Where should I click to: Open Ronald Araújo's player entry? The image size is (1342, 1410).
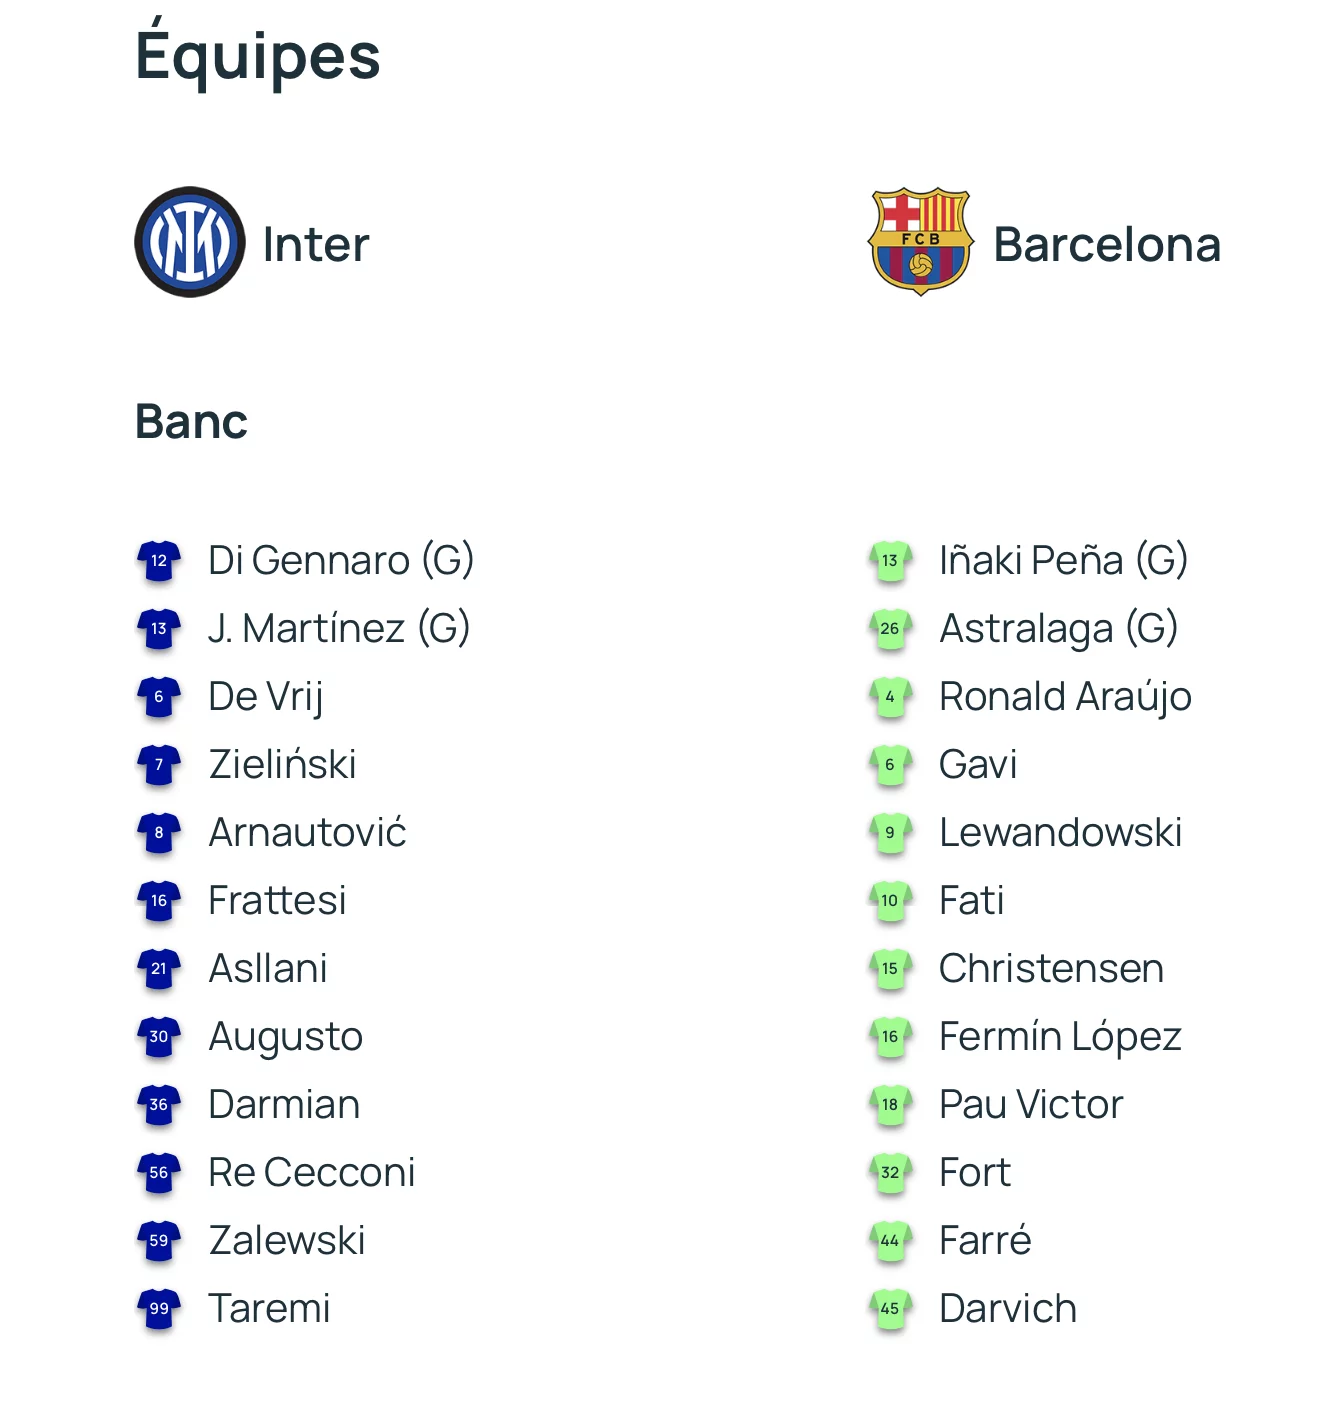(1066, 697)
